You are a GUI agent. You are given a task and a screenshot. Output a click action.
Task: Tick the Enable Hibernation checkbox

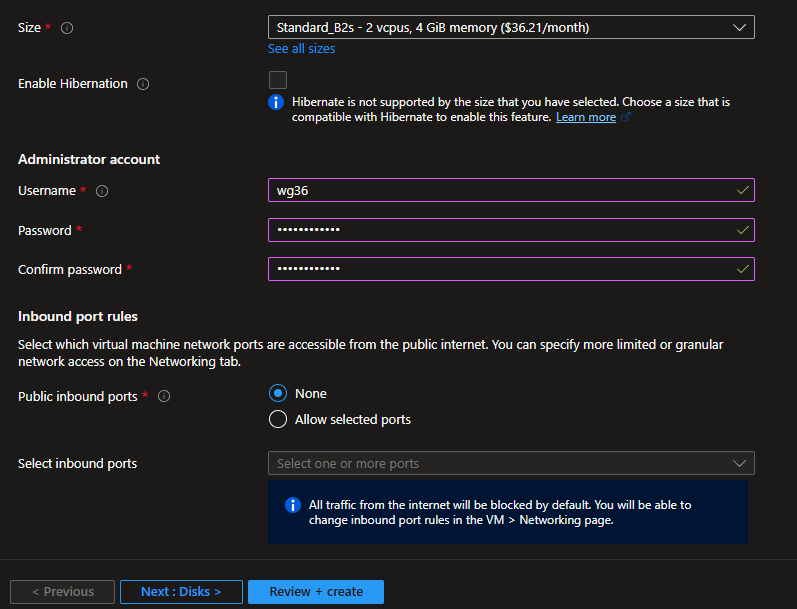[278, 80]
